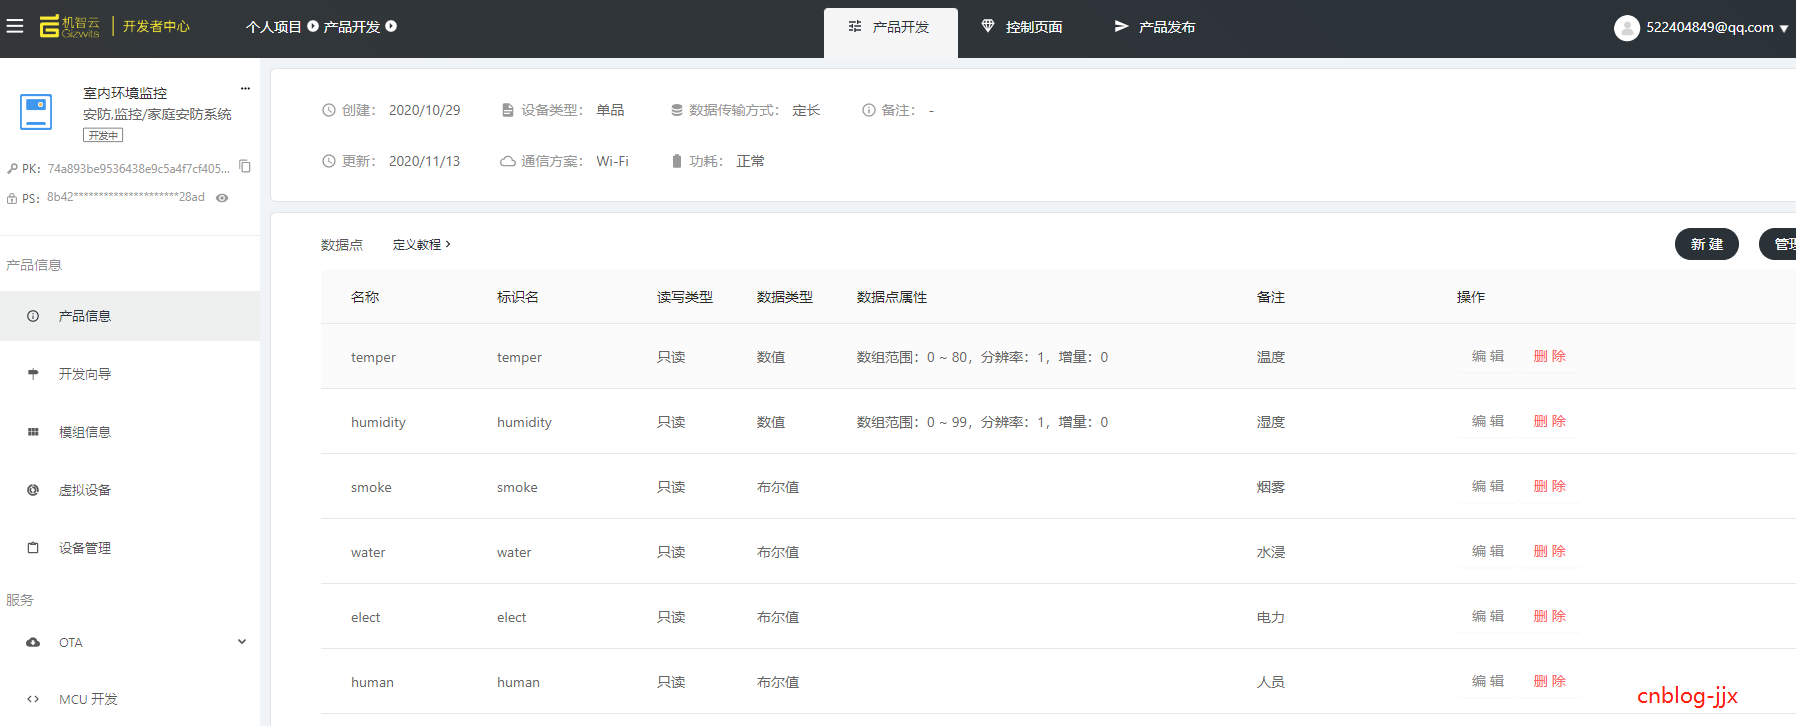
Task: Edit the temper data point
Action: tap(1488, 356)
